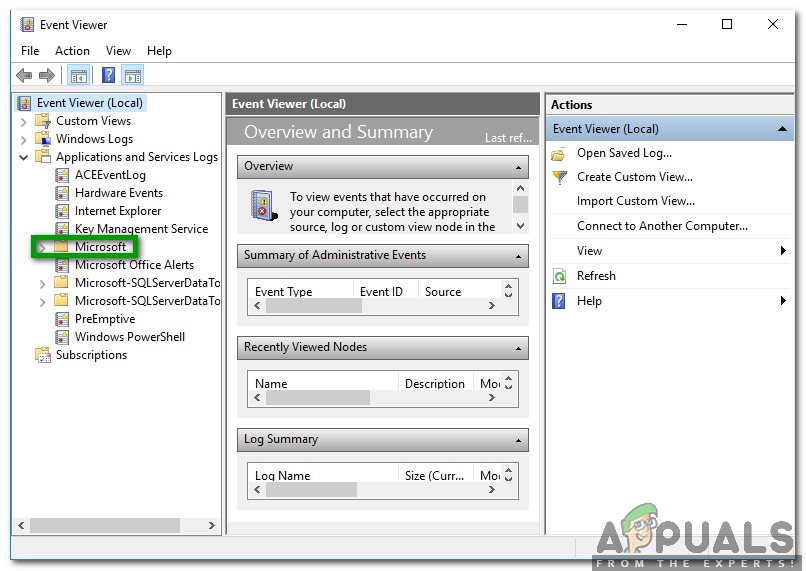The image size is (806, 571).
Task: Click the Overview text scroll up arrow
Action: pos(520,188)
